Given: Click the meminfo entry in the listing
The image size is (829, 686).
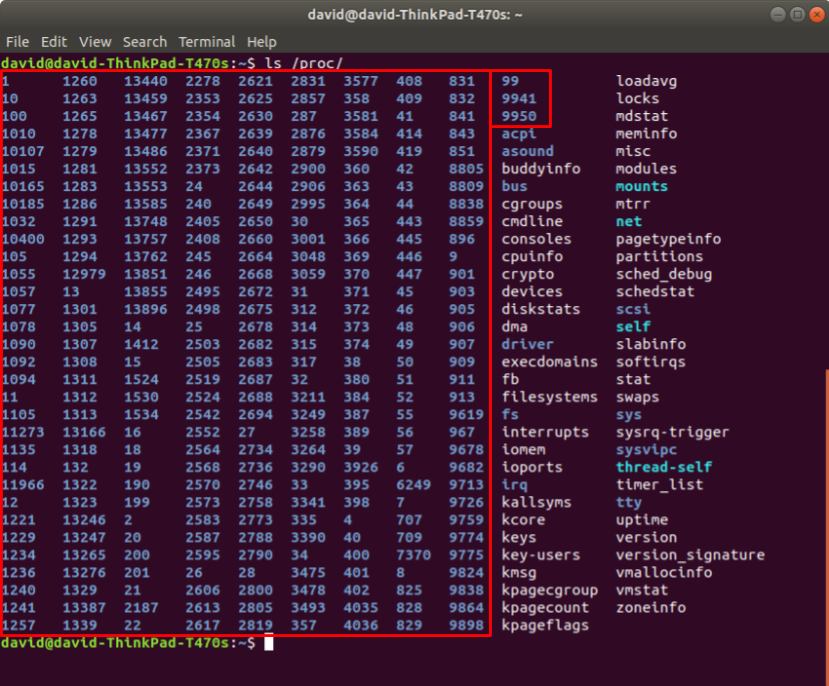Looking at the screenshot, I should coord(646,134).
